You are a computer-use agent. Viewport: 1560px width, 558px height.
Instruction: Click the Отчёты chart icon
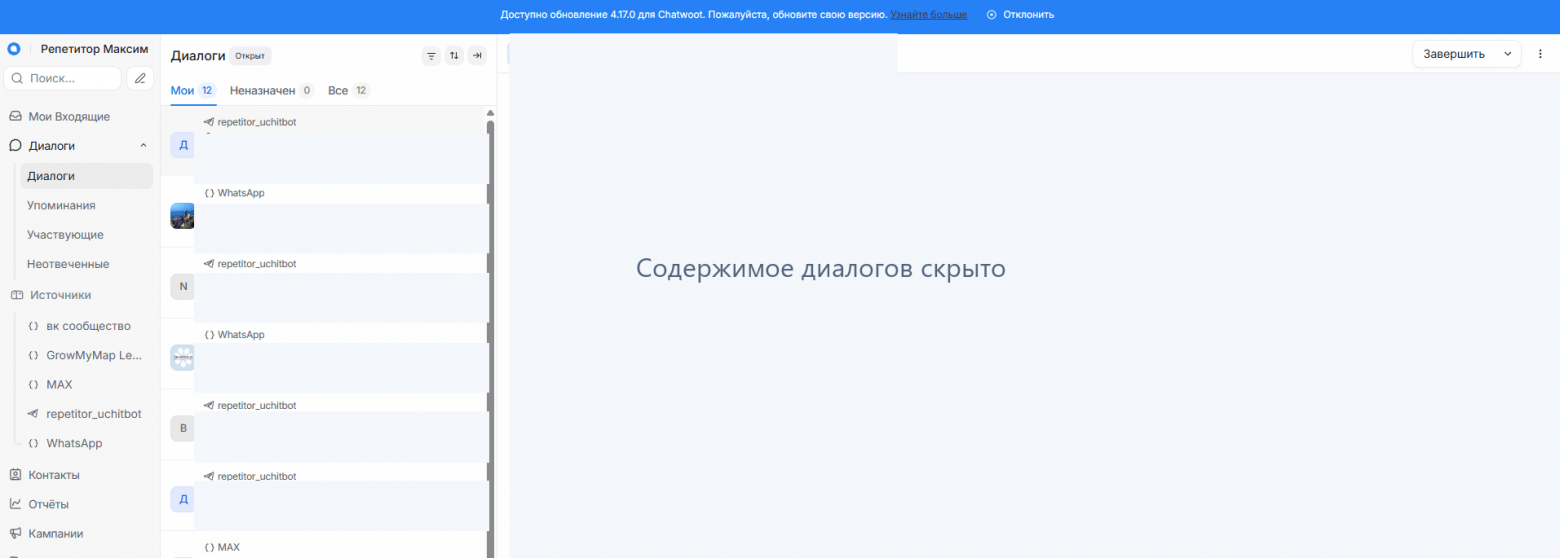[15, 504]
